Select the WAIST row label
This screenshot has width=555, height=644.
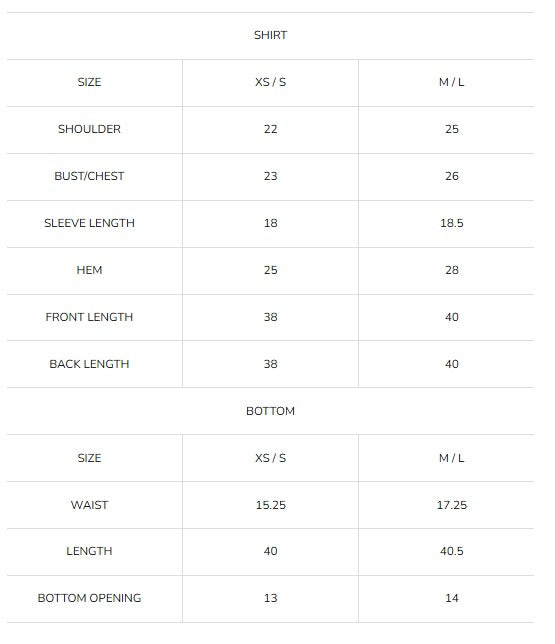coord(89,505)
